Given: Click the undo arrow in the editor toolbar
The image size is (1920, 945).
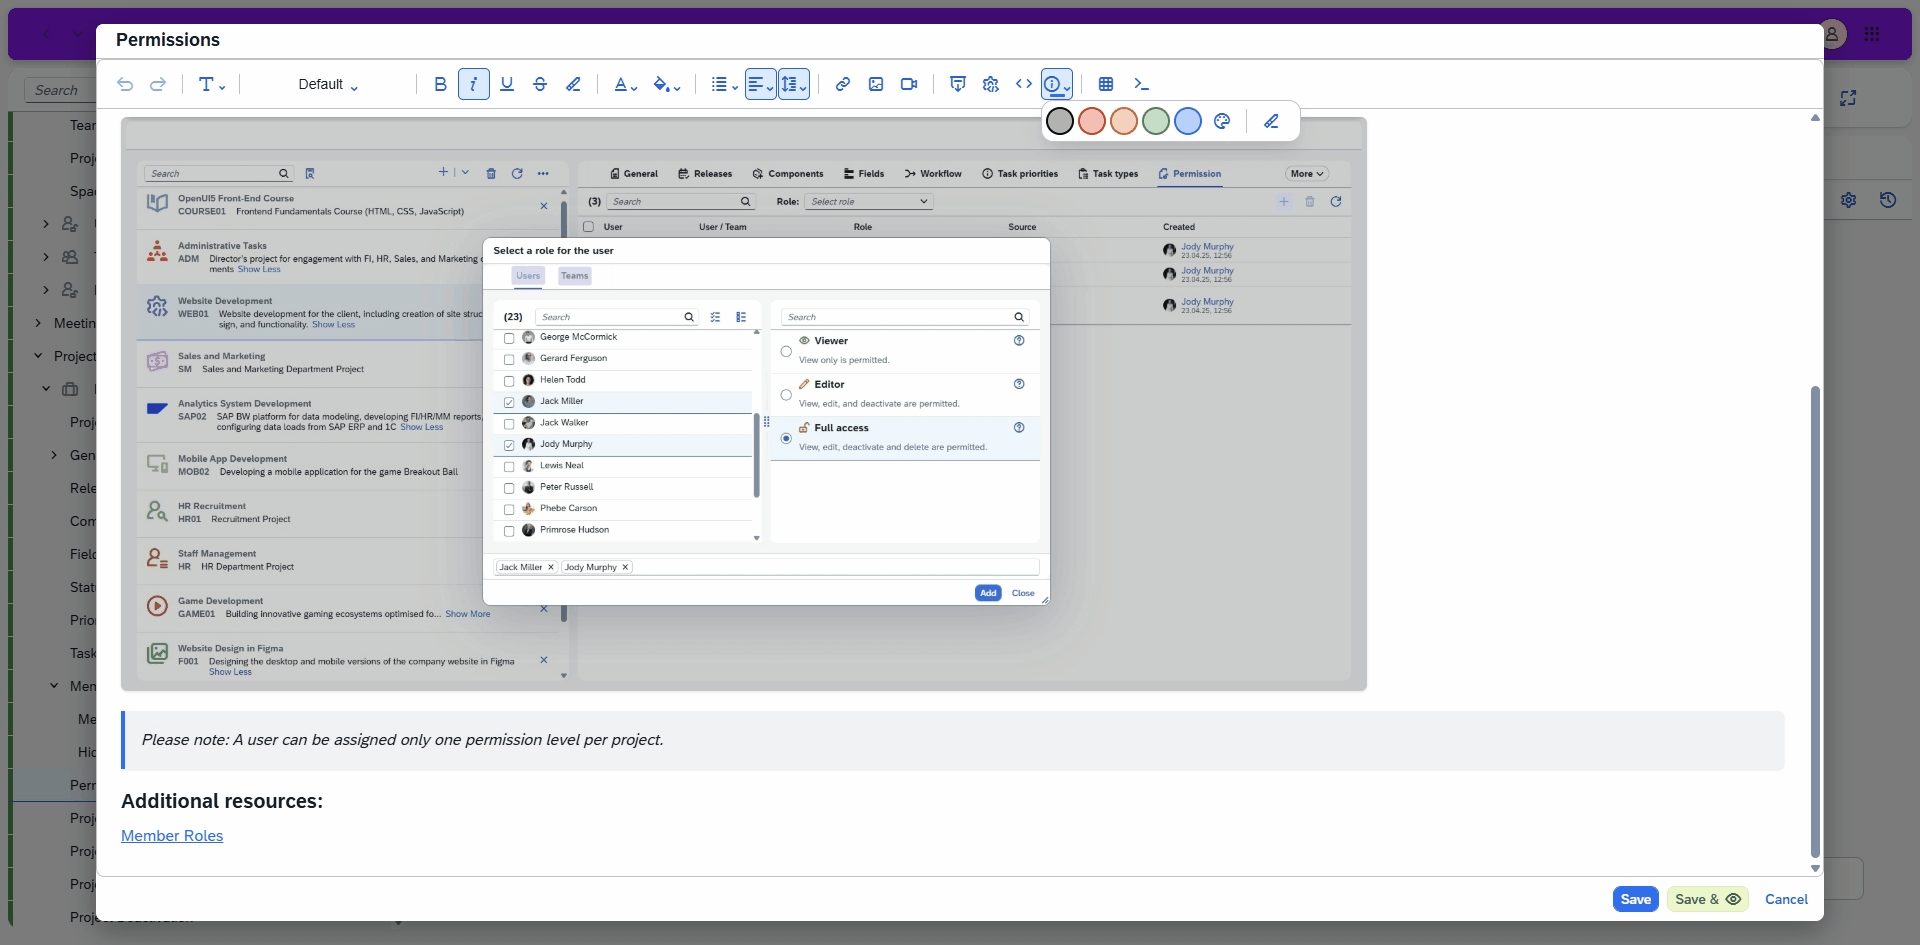Looking at the screenshot, I should click(125, 84).
